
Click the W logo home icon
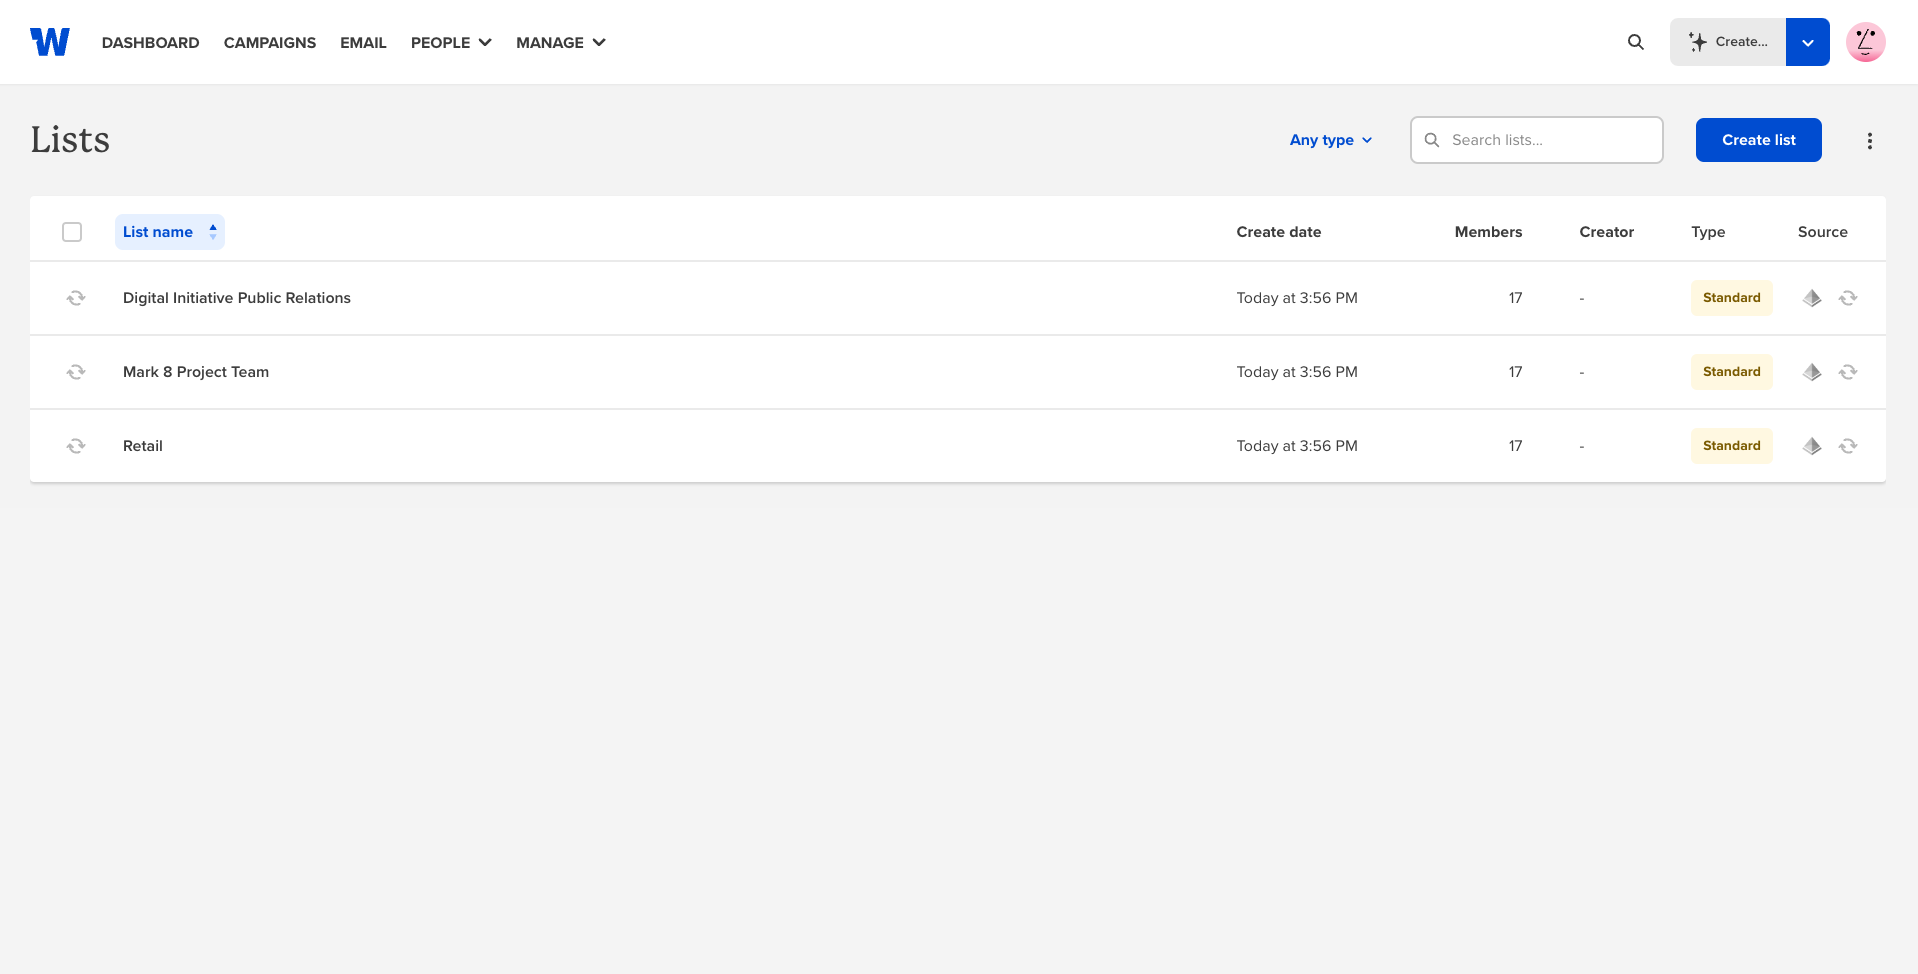[x=50, y=42]
